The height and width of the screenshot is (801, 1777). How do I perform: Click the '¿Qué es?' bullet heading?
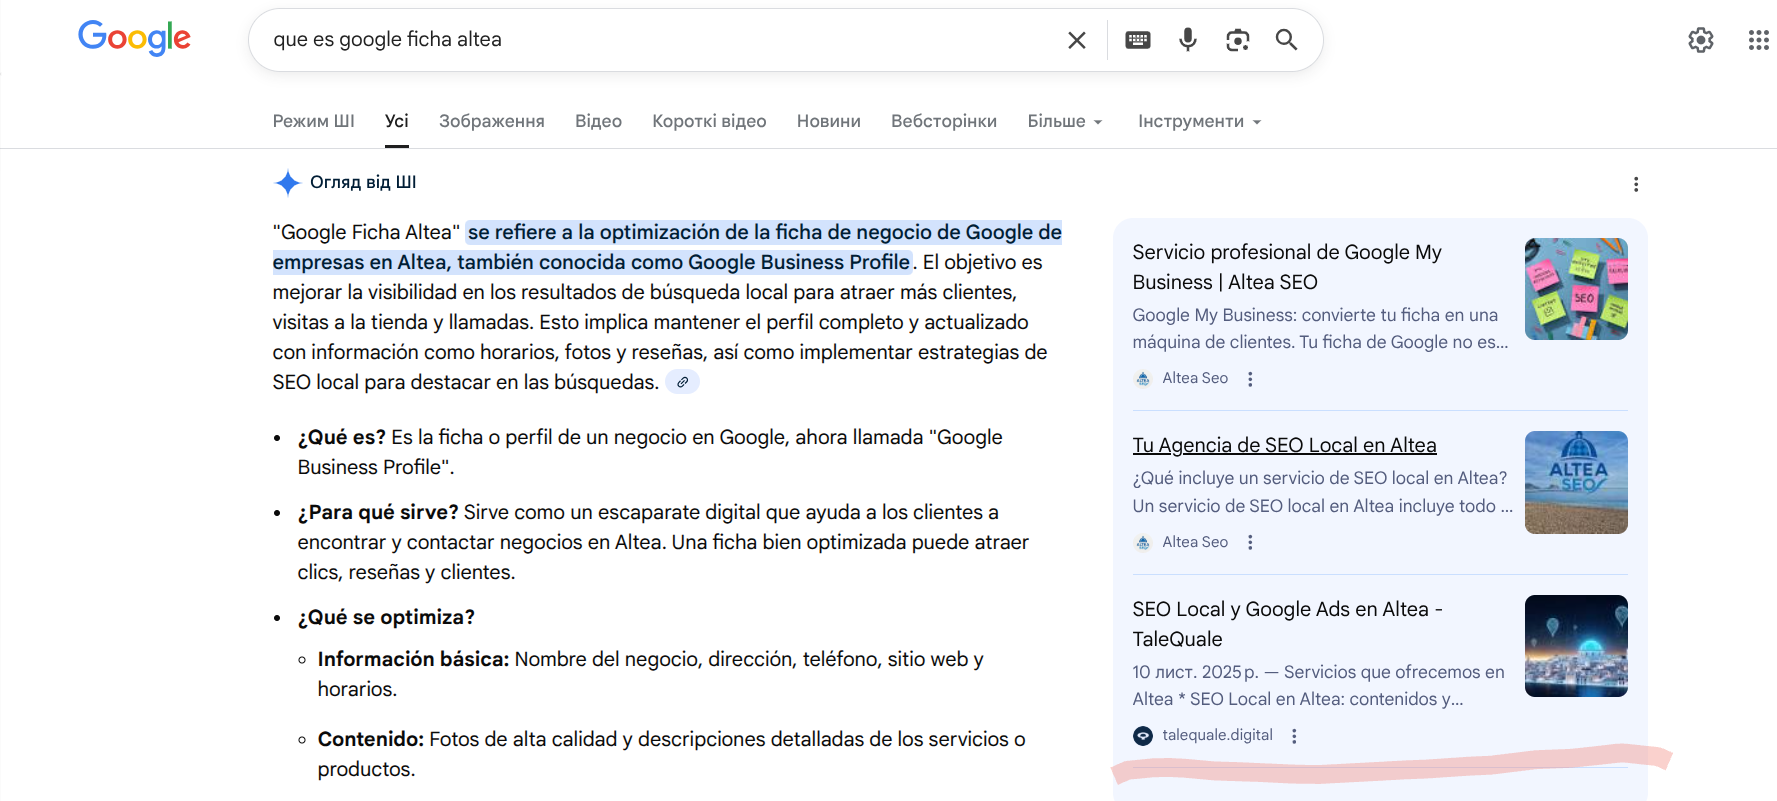click(341, 437)
